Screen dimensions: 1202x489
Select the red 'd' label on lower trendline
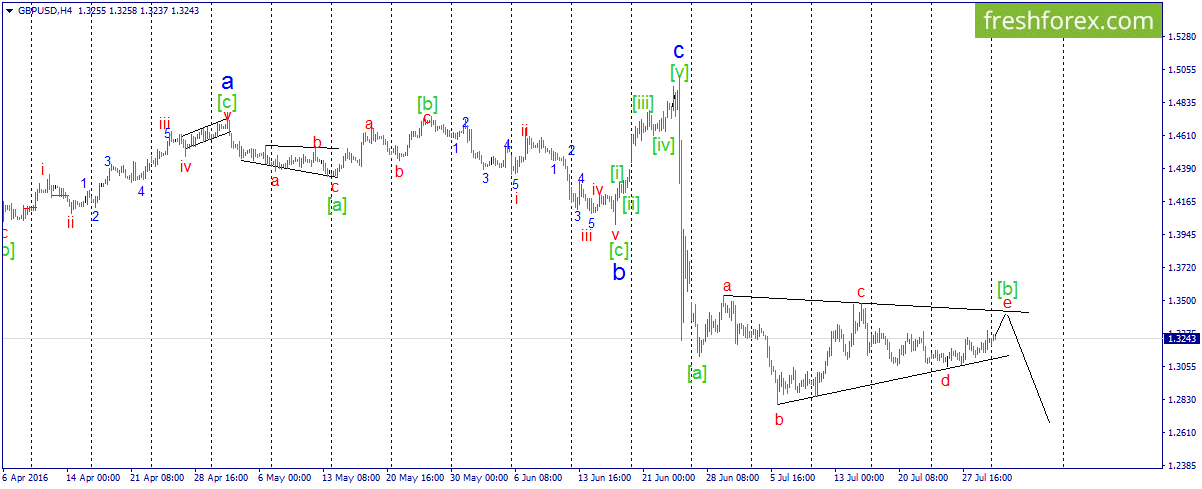946,381
